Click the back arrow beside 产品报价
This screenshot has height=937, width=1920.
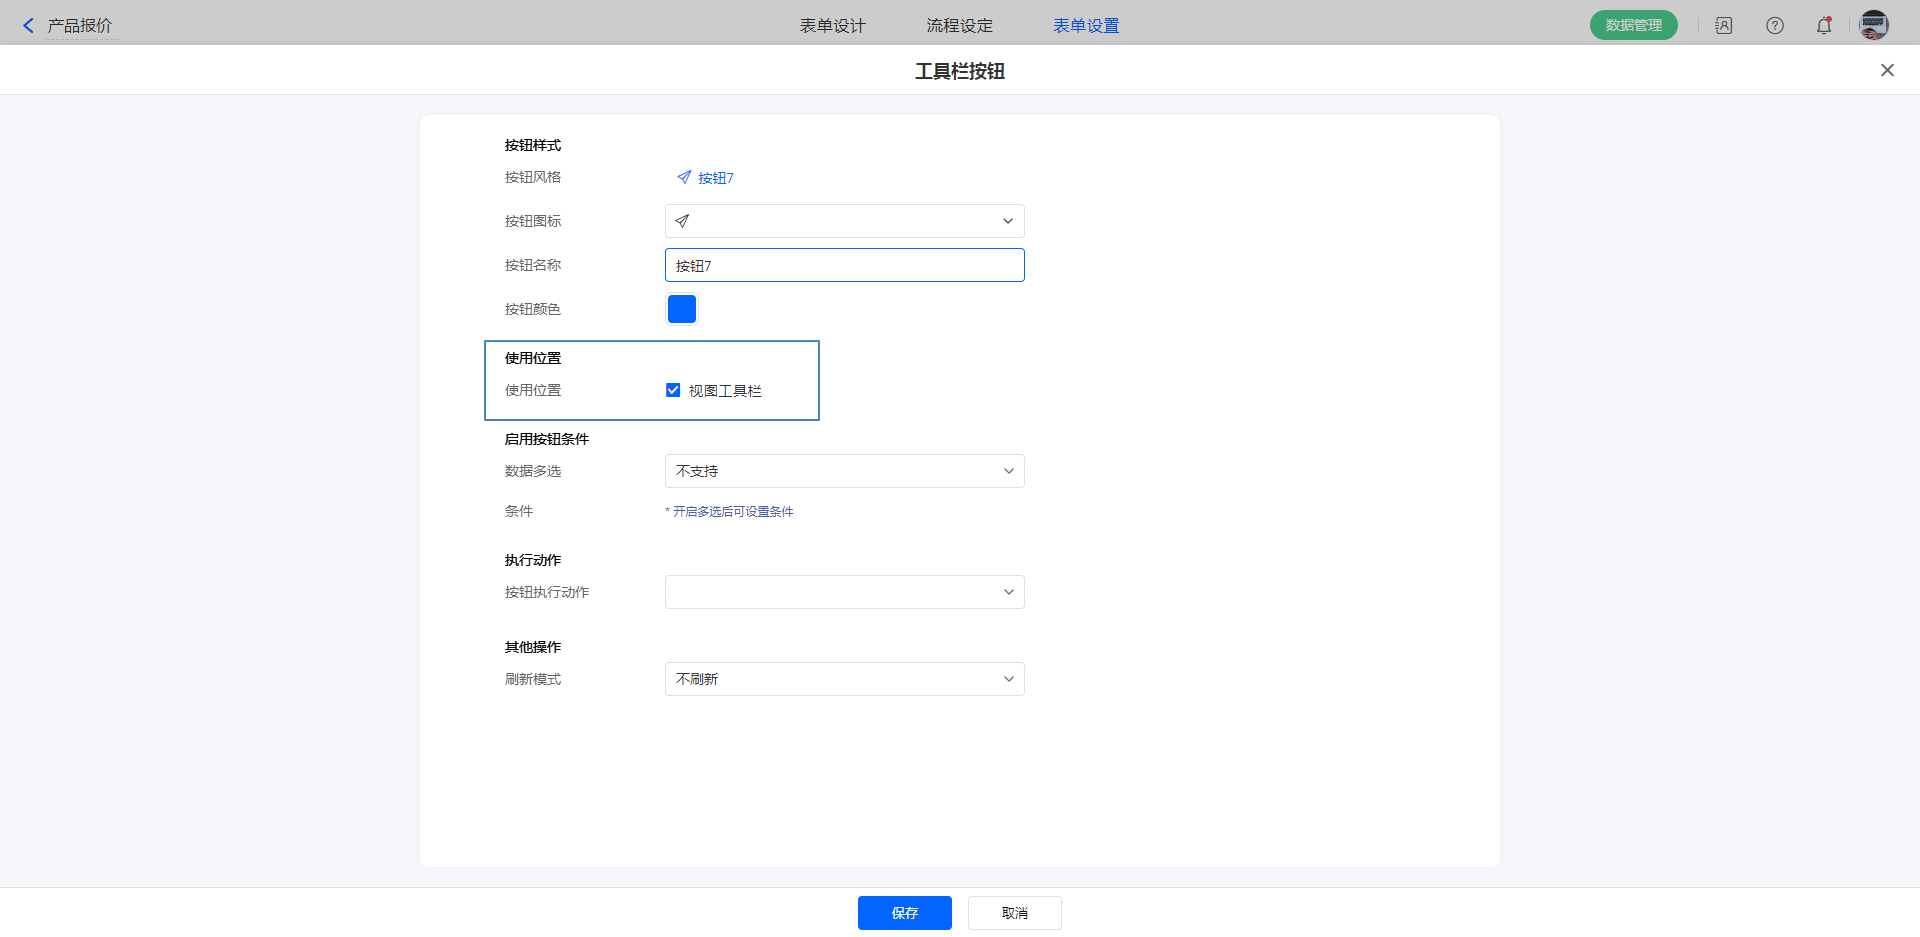coord(28,26)
